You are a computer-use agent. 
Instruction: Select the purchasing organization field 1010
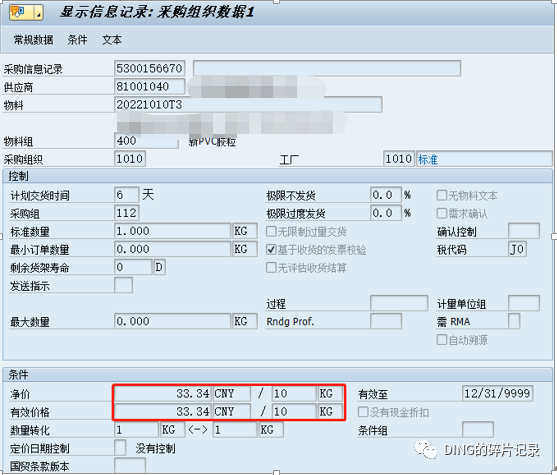pos(130,159)
